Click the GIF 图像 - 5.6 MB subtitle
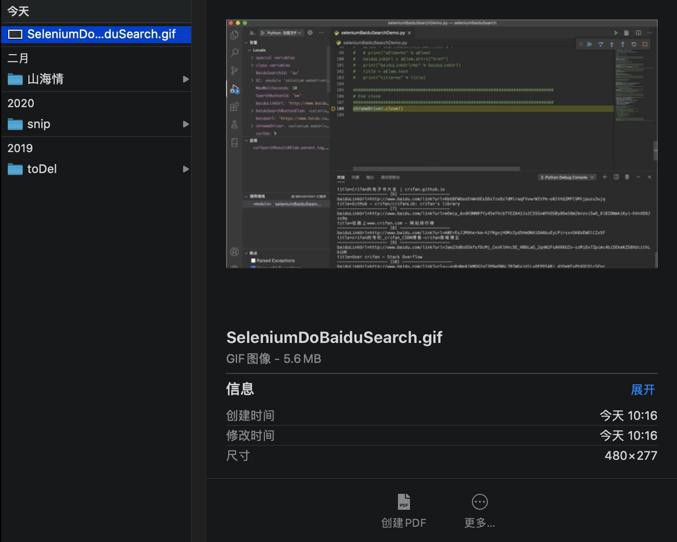The height and width of the screenshot is (542, 677). coord(274,358)
